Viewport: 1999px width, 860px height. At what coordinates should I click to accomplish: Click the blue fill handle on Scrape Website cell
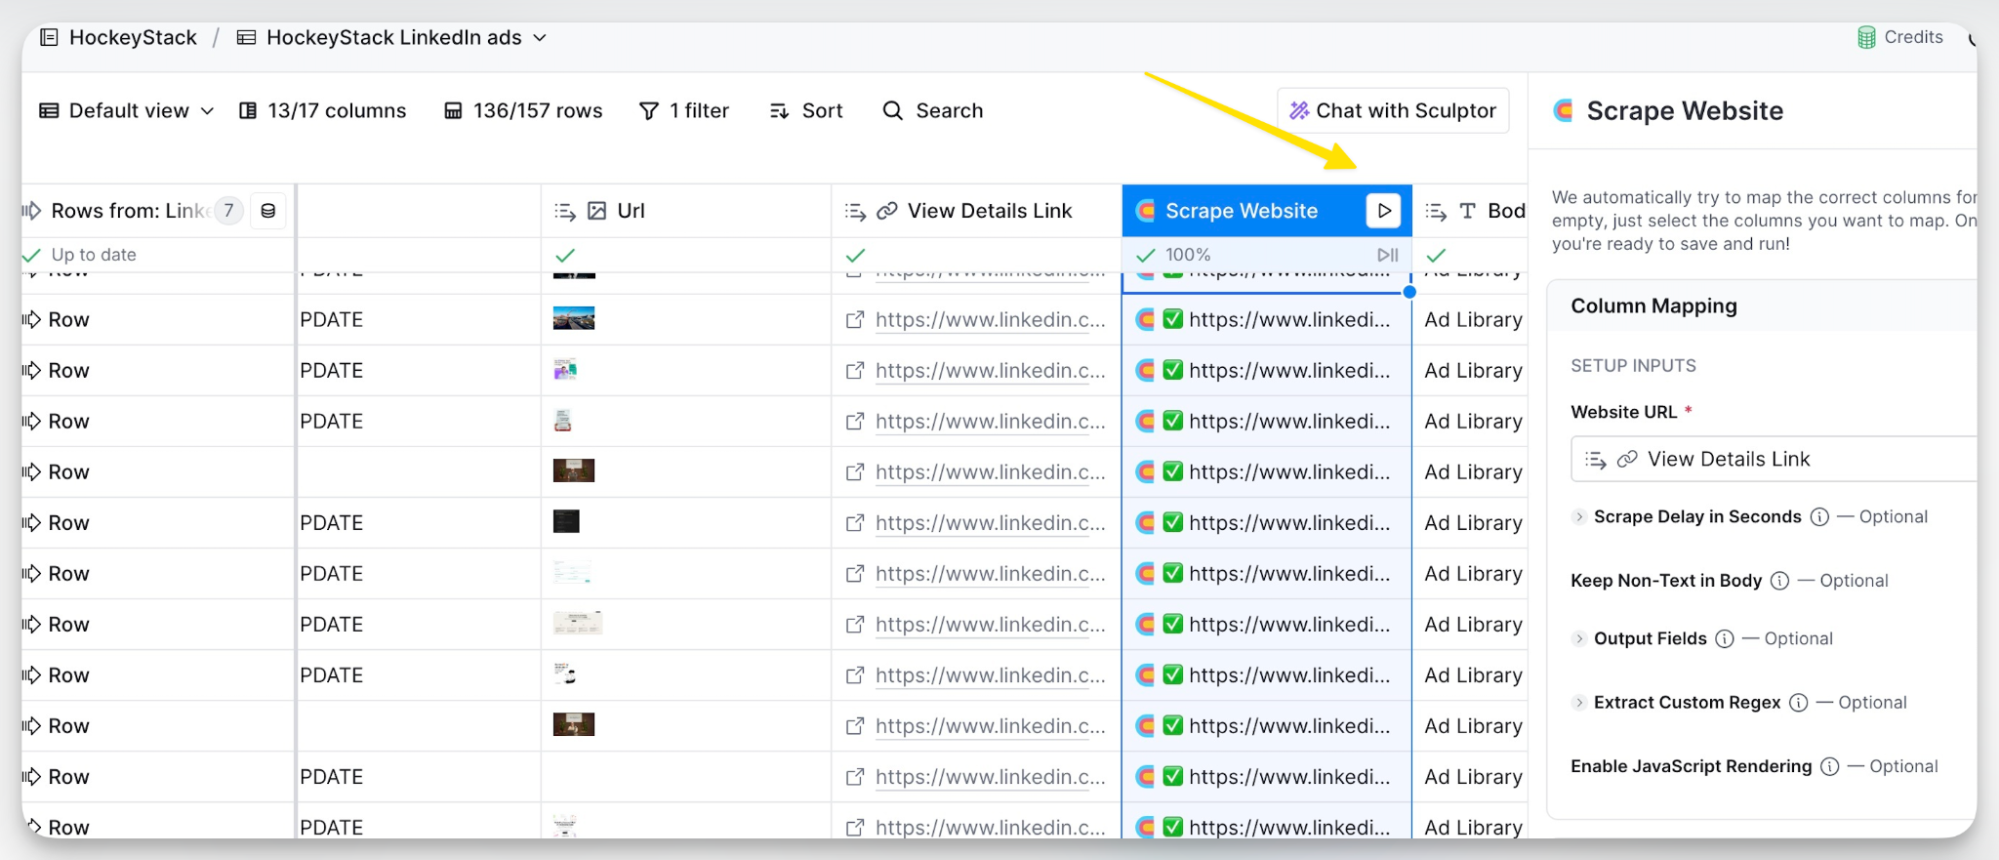click(x=1409, y=292)
